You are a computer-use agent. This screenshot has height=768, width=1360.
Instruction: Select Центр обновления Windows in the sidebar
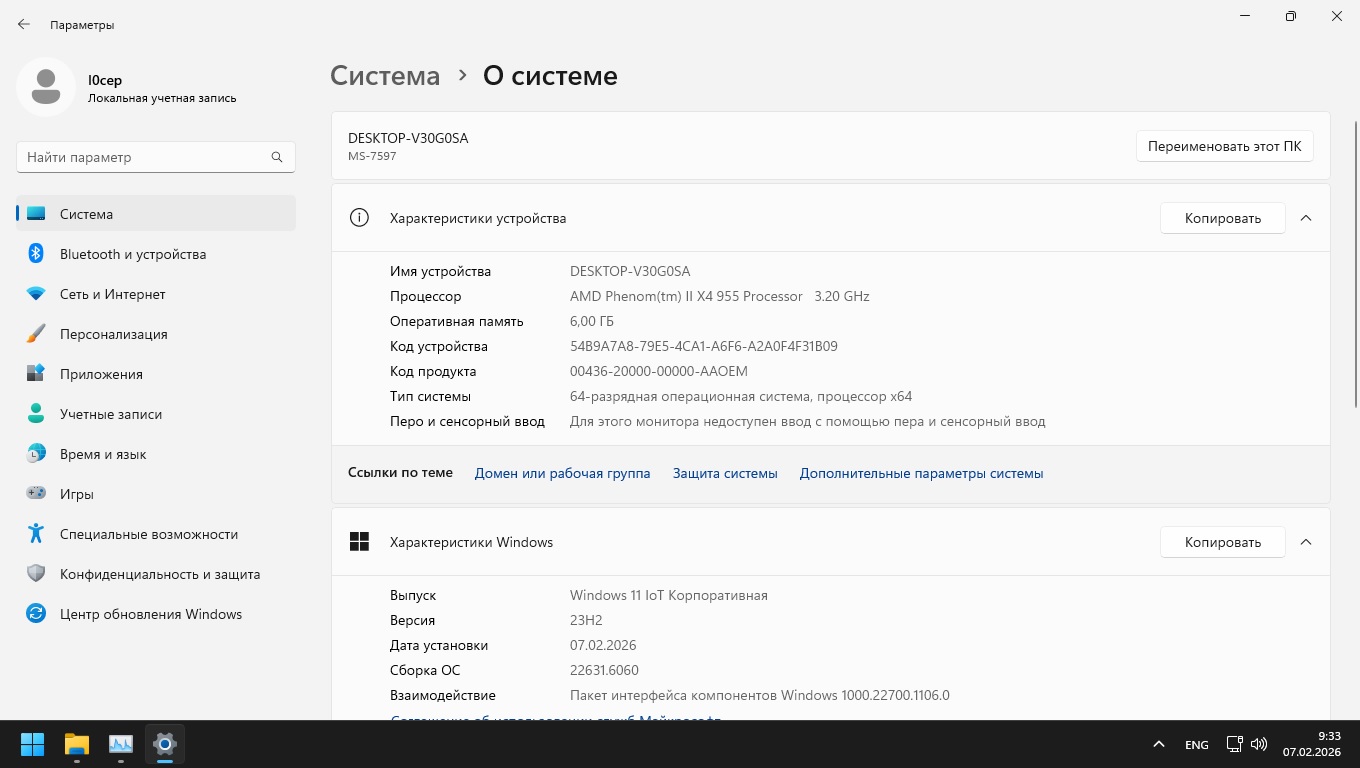[x=156, y=614]
